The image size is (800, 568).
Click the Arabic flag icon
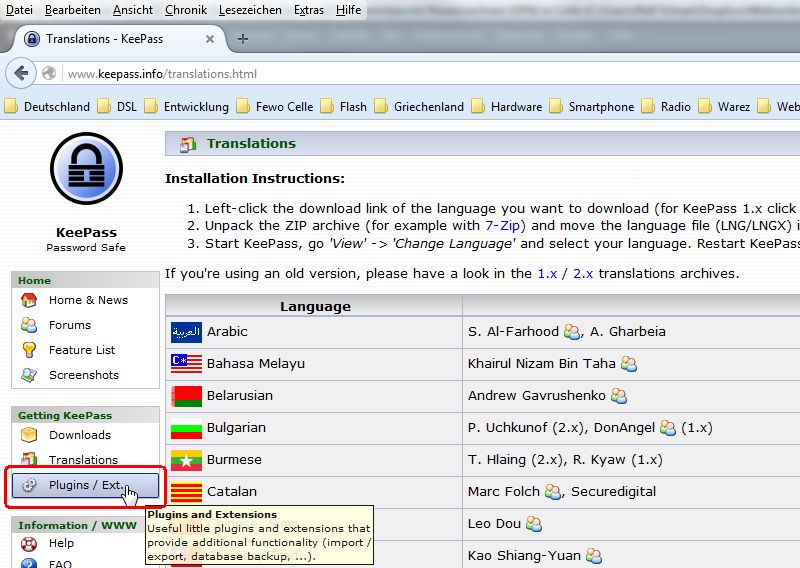coord(186,332)
